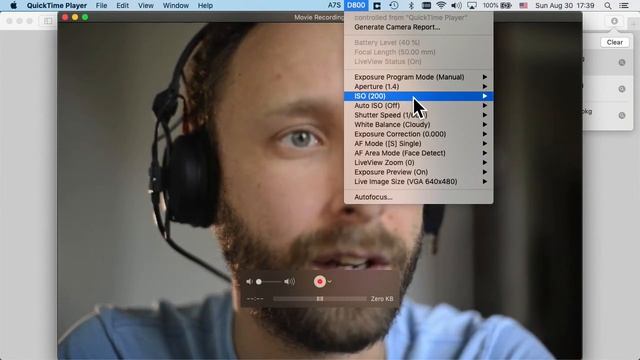
Task: Choose Generate Camera Report...
Action: (x=419, y=27)
